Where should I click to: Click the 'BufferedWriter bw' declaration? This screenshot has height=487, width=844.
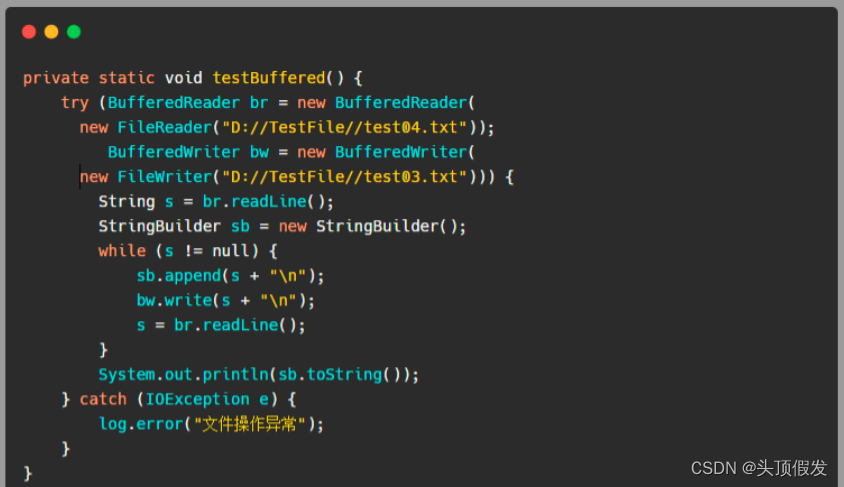[188, 152]
